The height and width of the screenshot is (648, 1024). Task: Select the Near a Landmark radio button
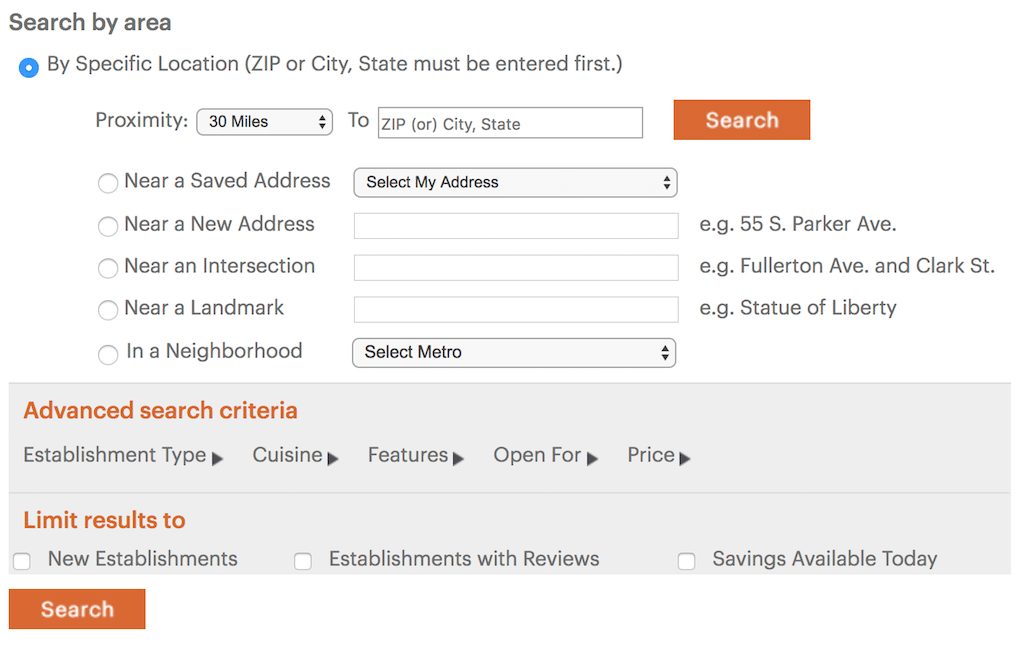(108, 311)
